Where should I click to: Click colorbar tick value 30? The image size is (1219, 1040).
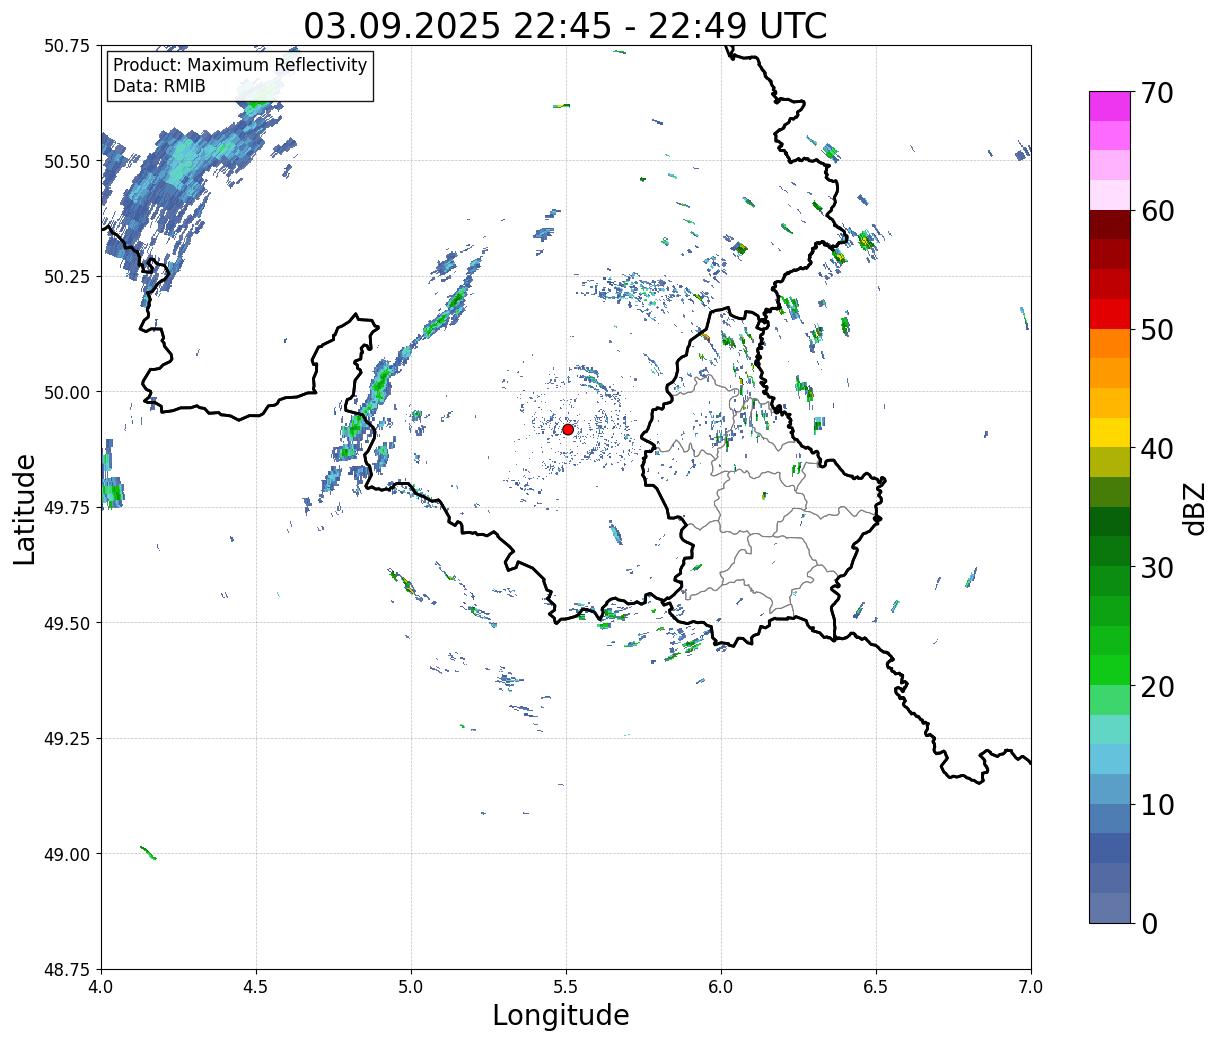click(1156, 567)
